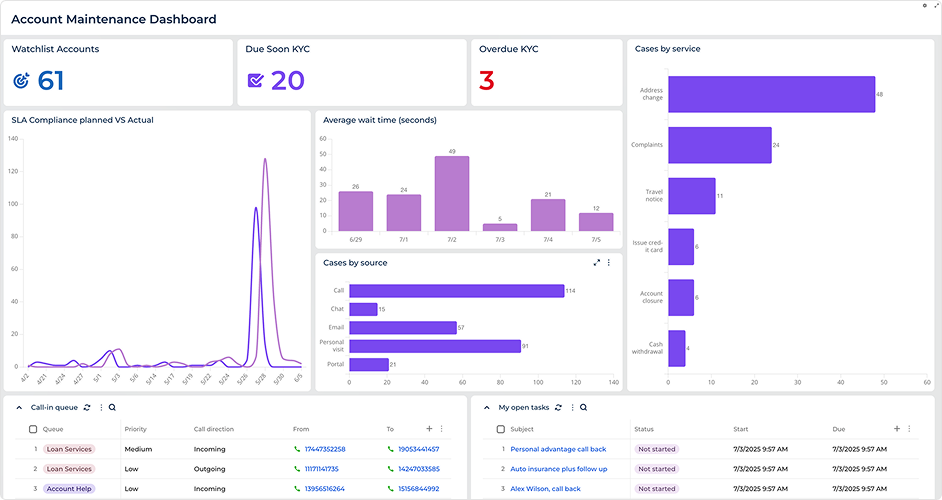This screenshot has width=942, height=500.
Task: Open the Call-in queue panel options menu
Action: click(x=101, y=408)
